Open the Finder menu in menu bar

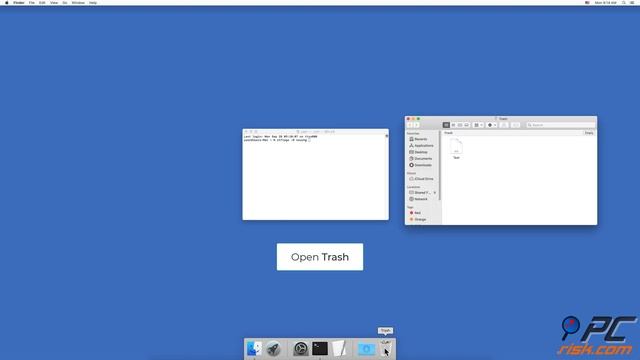19,2
